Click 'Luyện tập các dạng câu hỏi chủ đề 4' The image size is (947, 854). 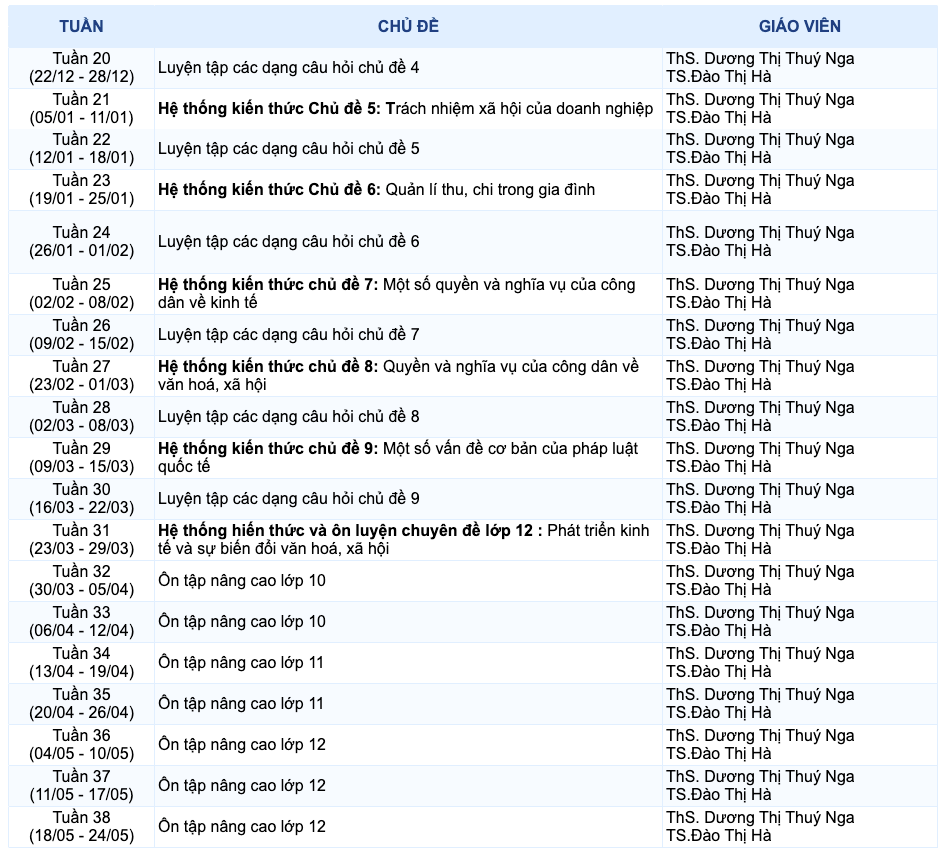point(288,68)
